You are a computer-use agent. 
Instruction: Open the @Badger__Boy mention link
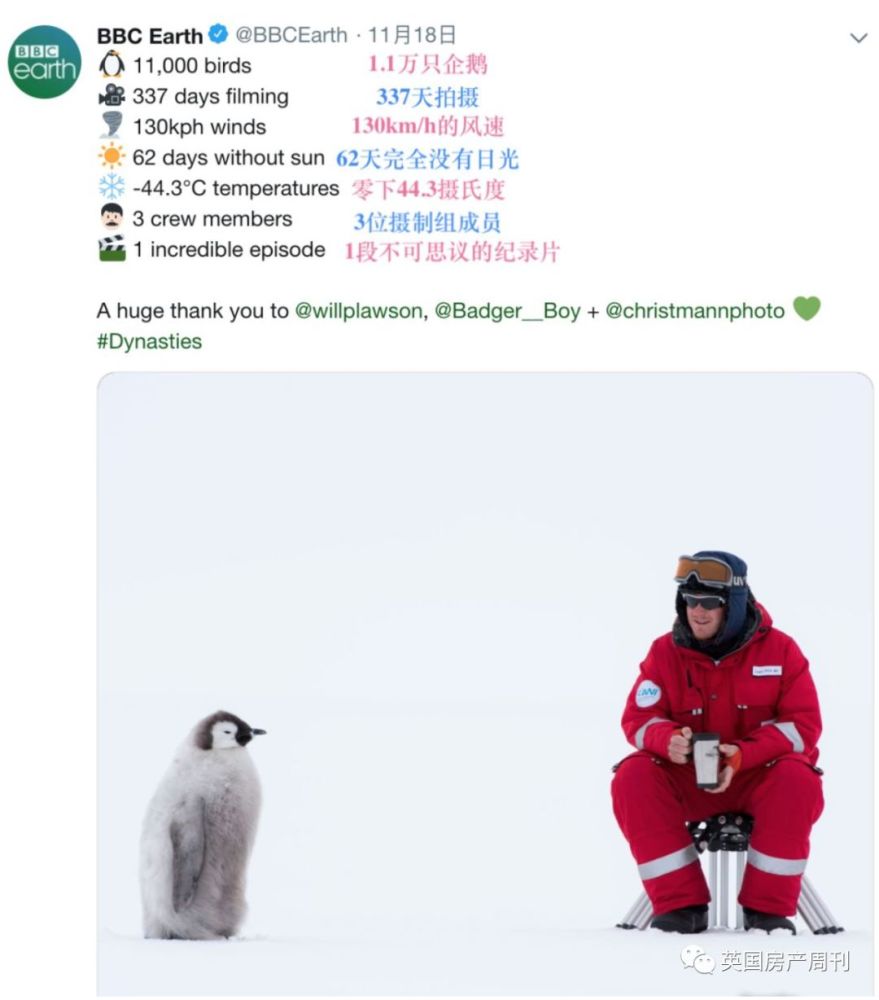coord(507,311)
